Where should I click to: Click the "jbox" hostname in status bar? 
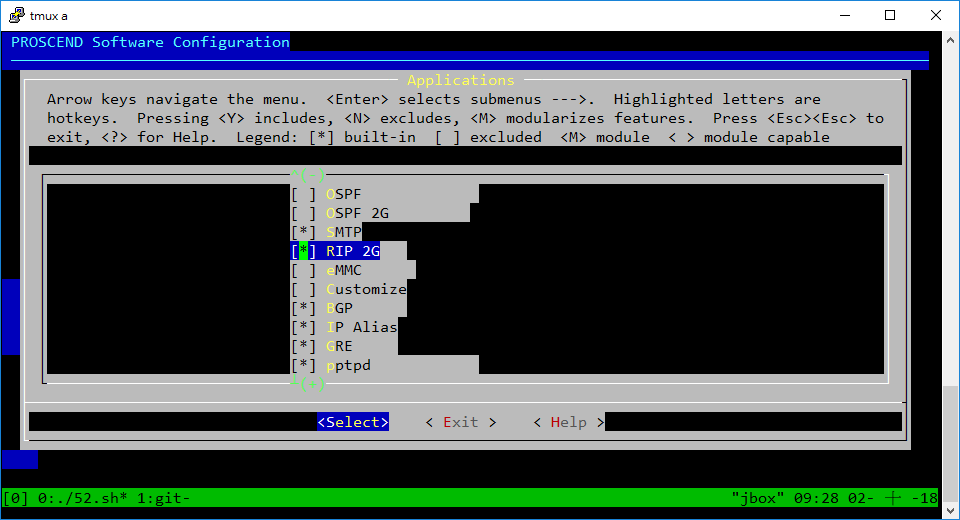(758, 498)
